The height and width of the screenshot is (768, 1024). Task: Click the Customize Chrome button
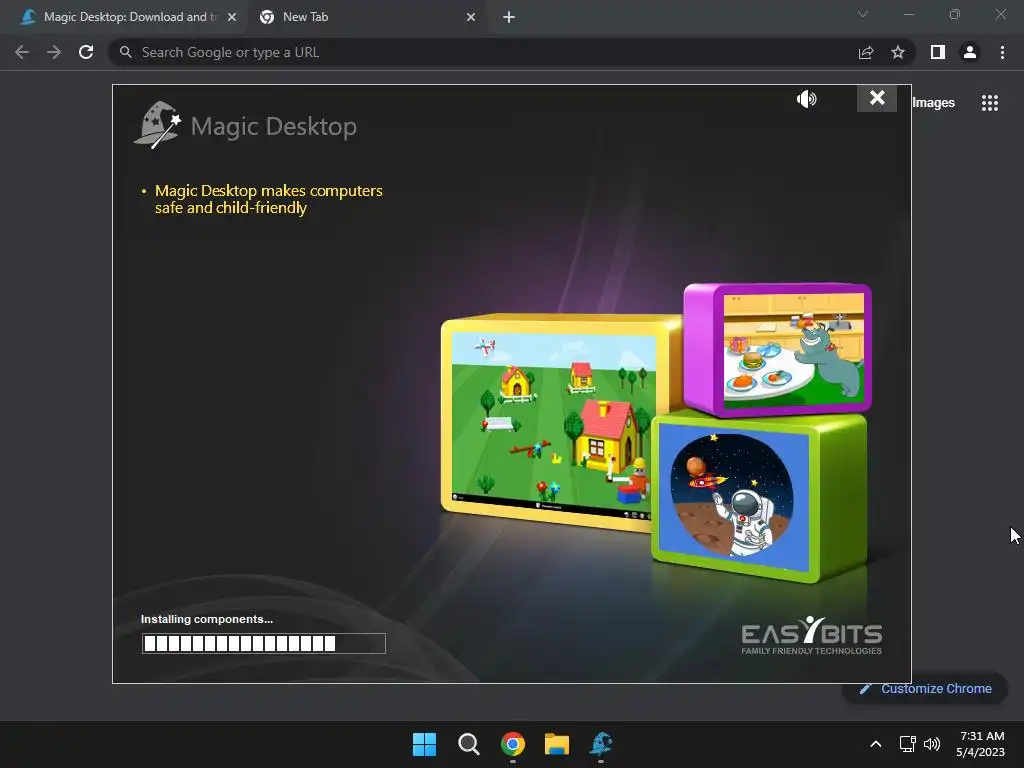(x=925, y=688)
